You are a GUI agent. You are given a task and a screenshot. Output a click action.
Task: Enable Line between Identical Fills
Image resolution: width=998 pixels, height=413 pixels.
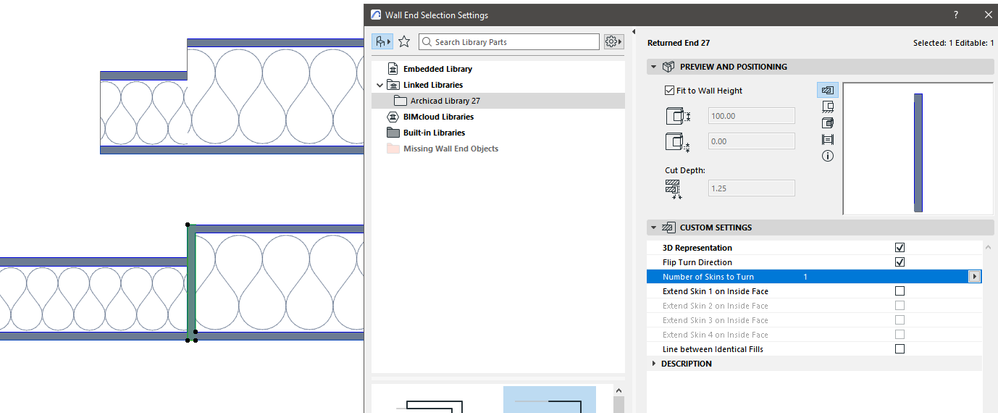pos(899,349)
